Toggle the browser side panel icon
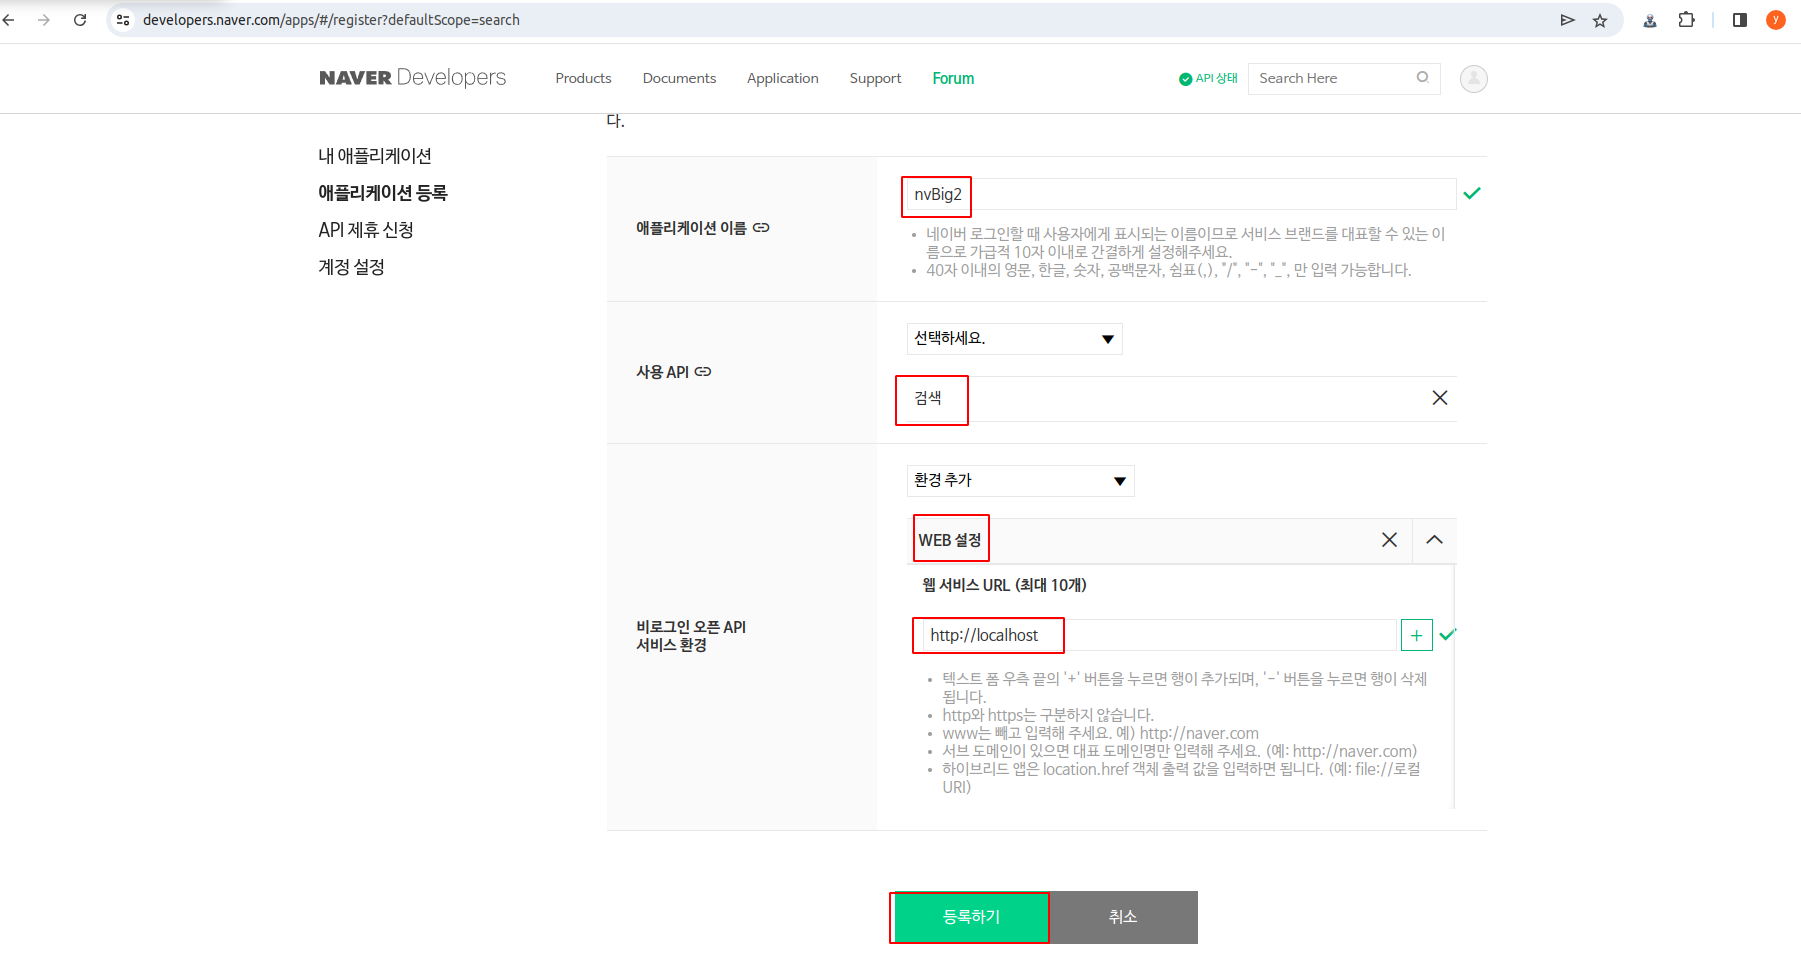Viewport: 1801px width, 956px height. tap(1740, 20)
